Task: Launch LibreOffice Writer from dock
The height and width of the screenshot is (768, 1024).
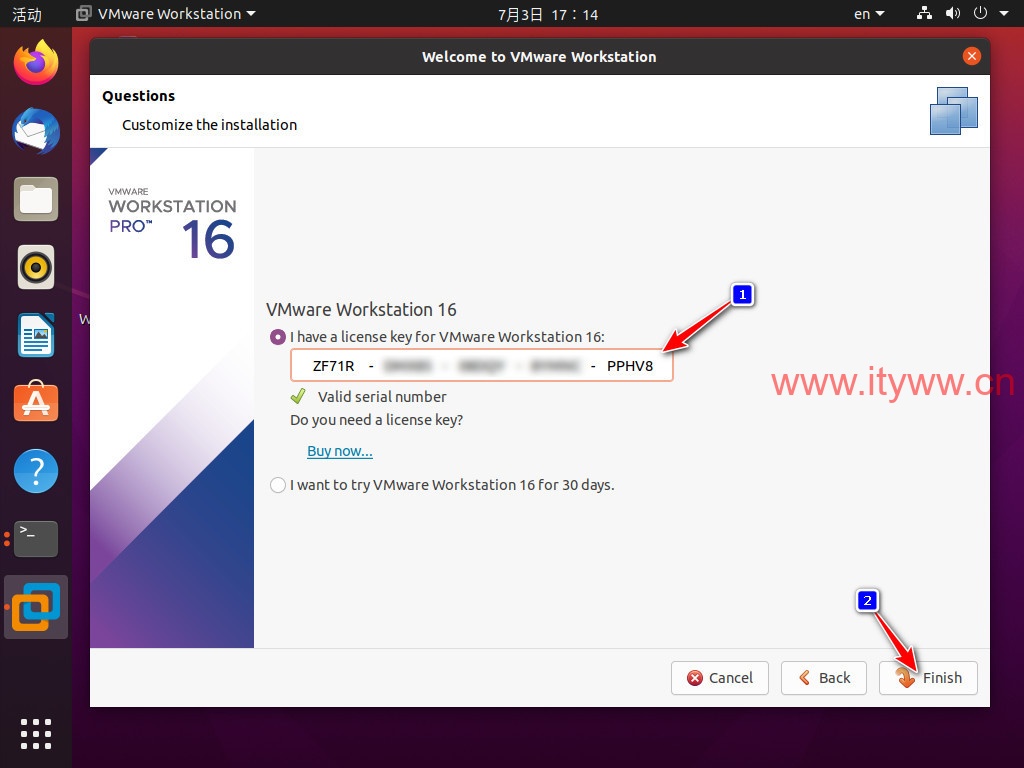Action: pyautogui.click(x=36, y=335)
